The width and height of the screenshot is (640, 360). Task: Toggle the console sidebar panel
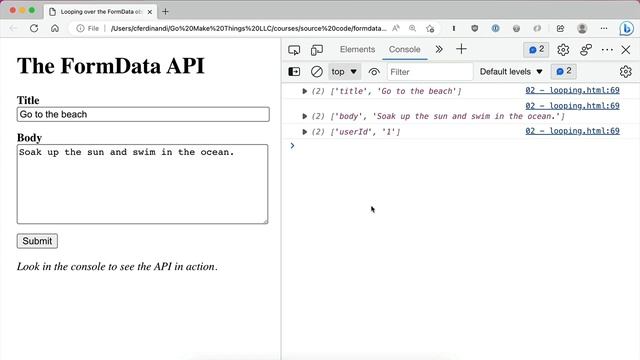294,72
